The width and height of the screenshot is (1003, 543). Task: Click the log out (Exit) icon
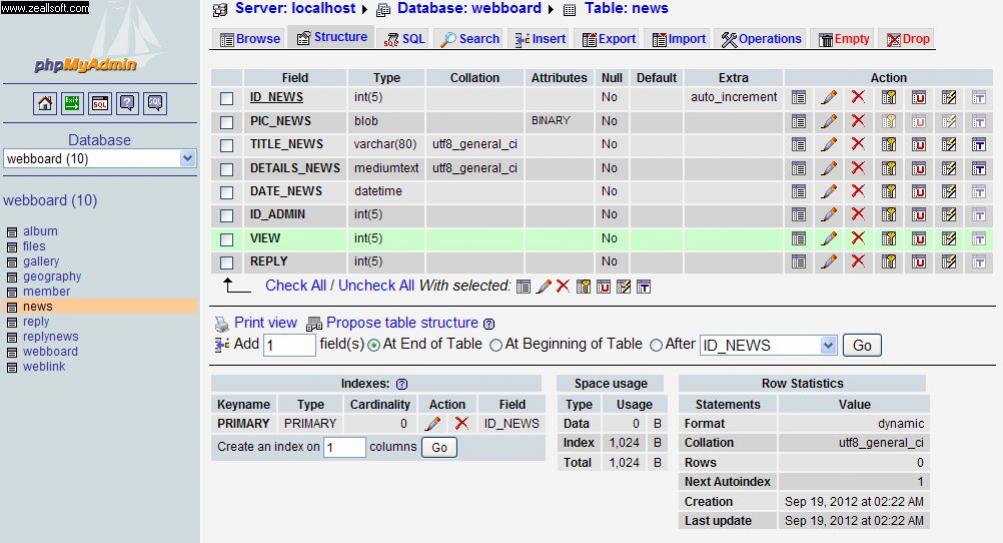[x=72, y=103]
